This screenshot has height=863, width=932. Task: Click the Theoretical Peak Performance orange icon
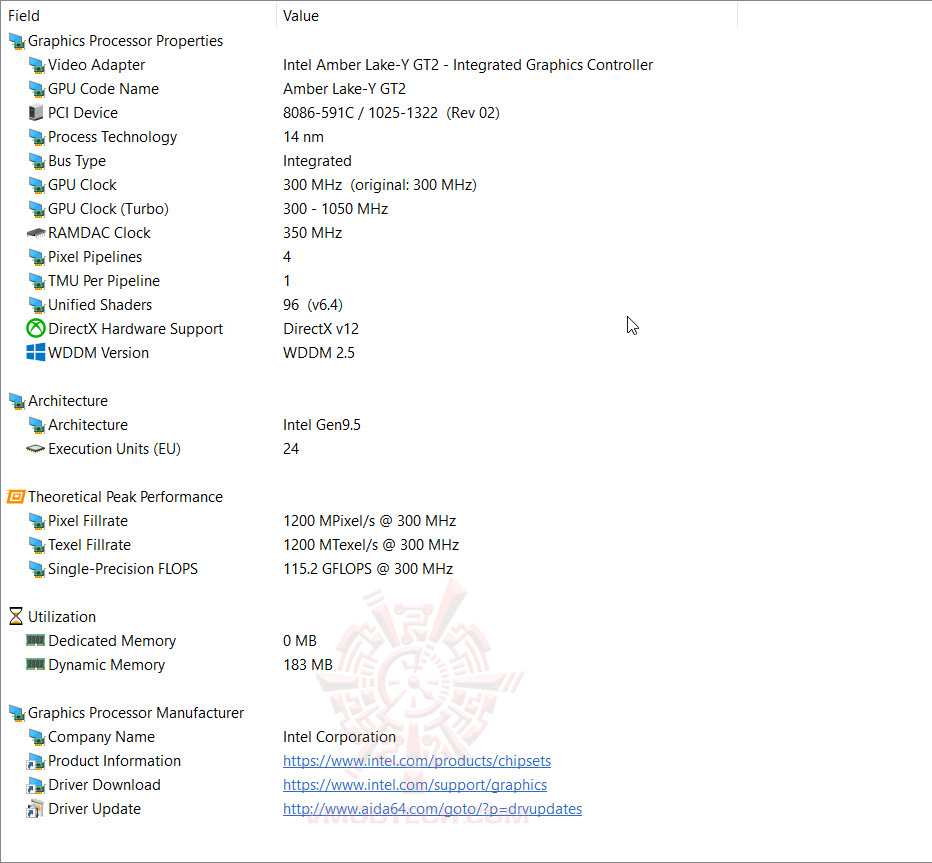(x=15, y=497)
